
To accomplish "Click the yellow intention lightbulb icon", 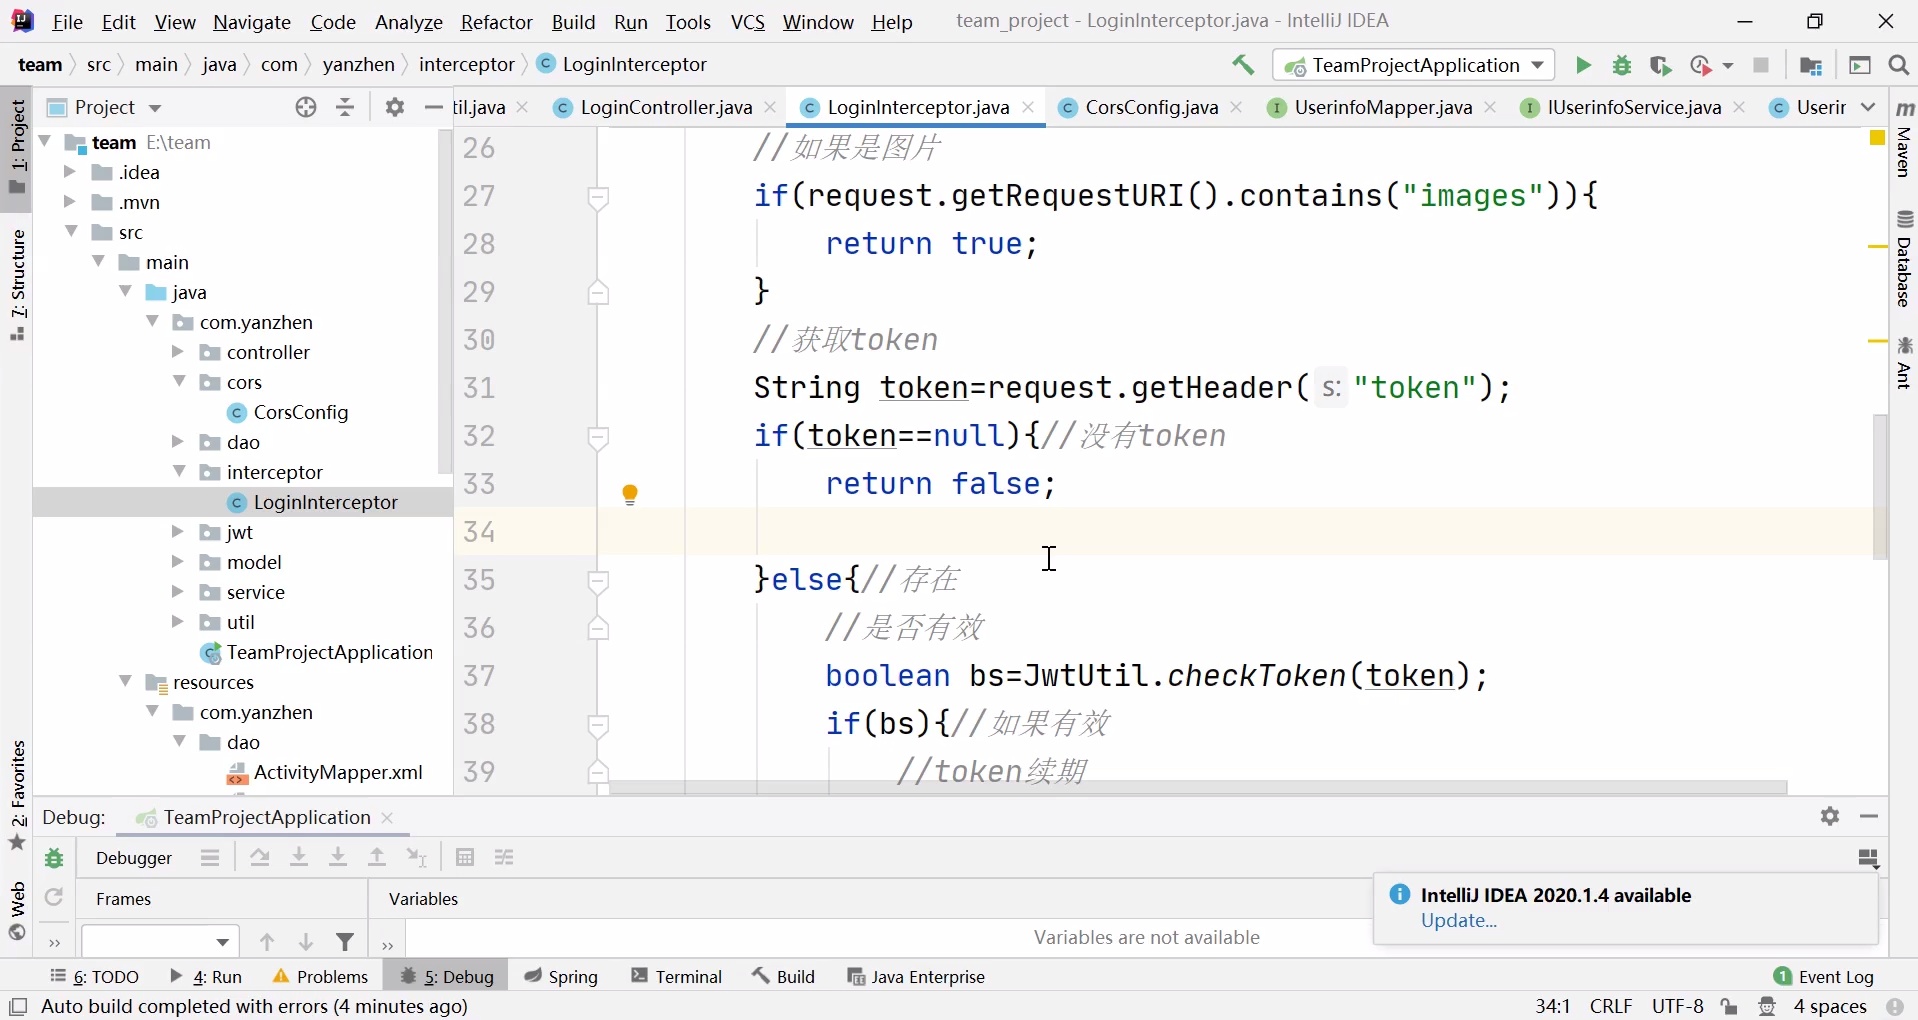I will point(630,494).
